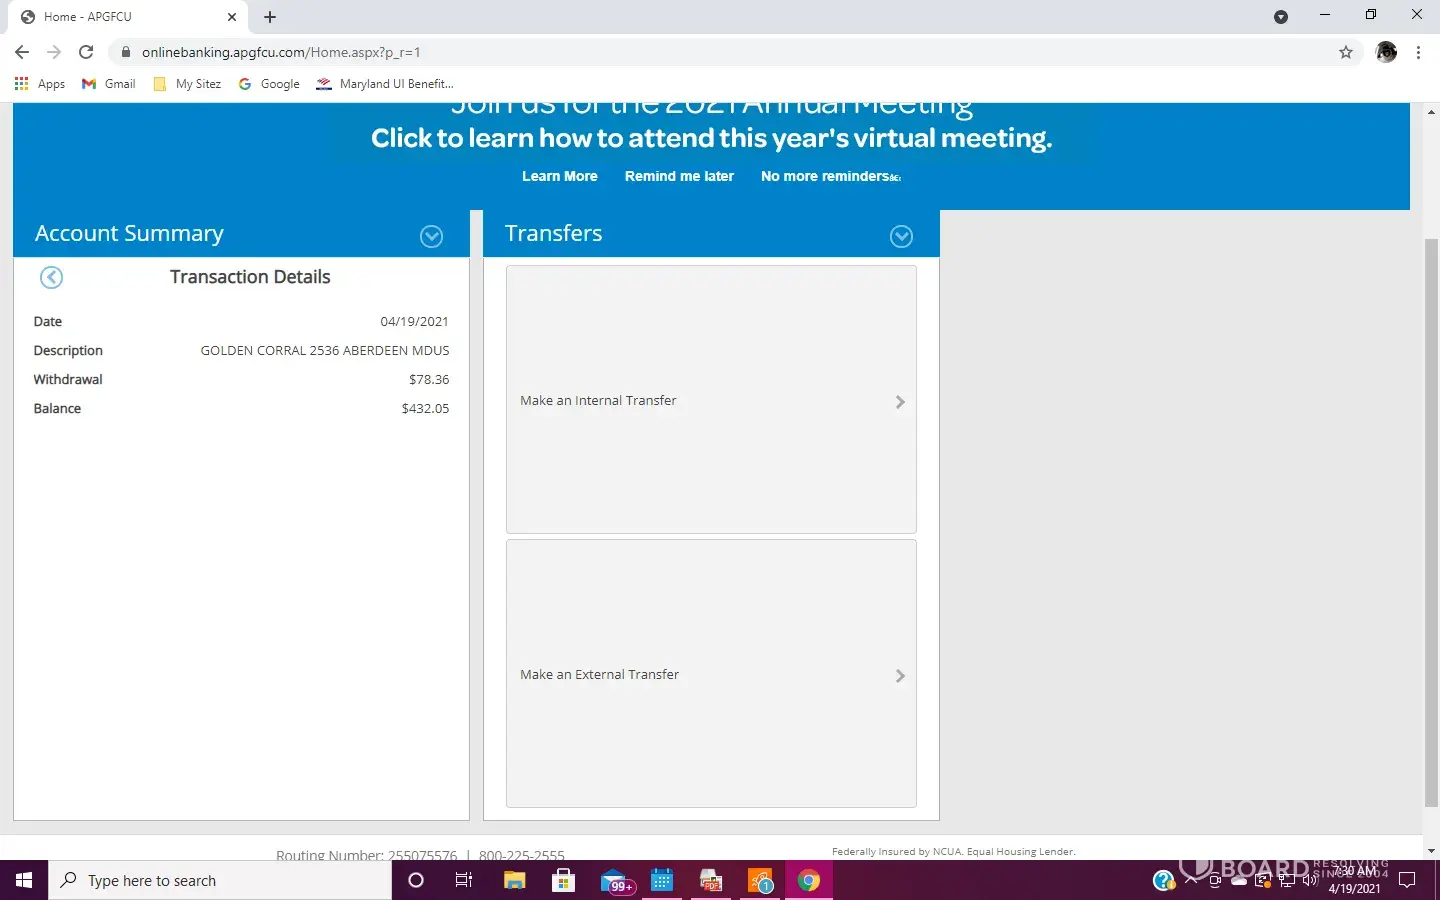
Task: Open Chrome three-dot menu
Action: coord(1418,52)
